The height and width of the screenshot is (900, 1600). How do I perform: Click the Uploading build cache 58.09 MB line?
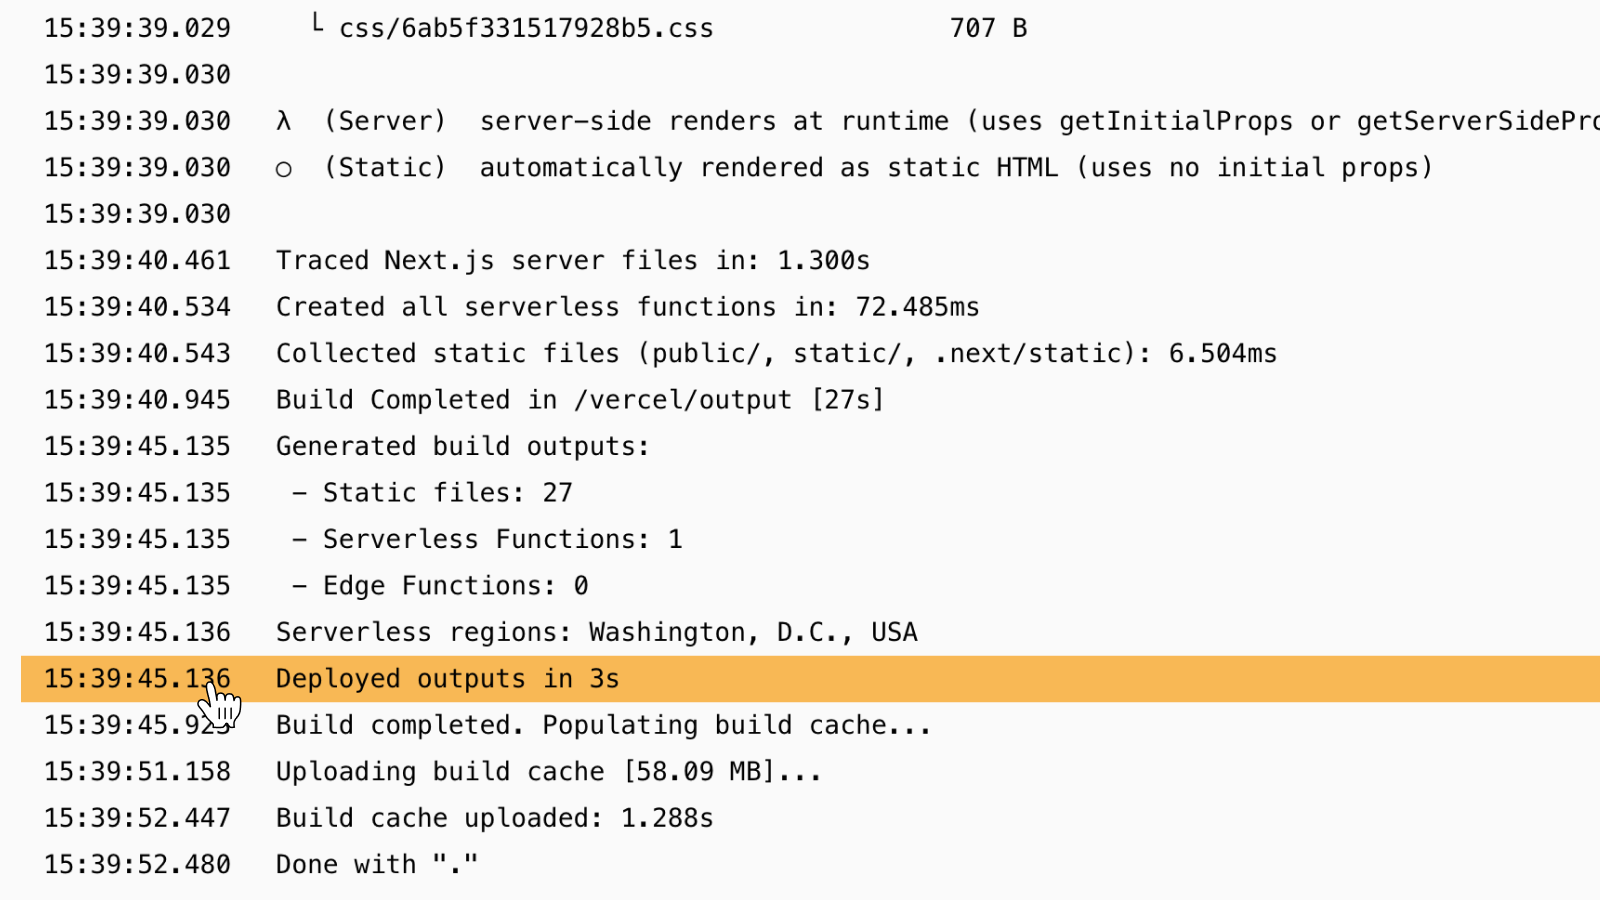pos(548,772)
